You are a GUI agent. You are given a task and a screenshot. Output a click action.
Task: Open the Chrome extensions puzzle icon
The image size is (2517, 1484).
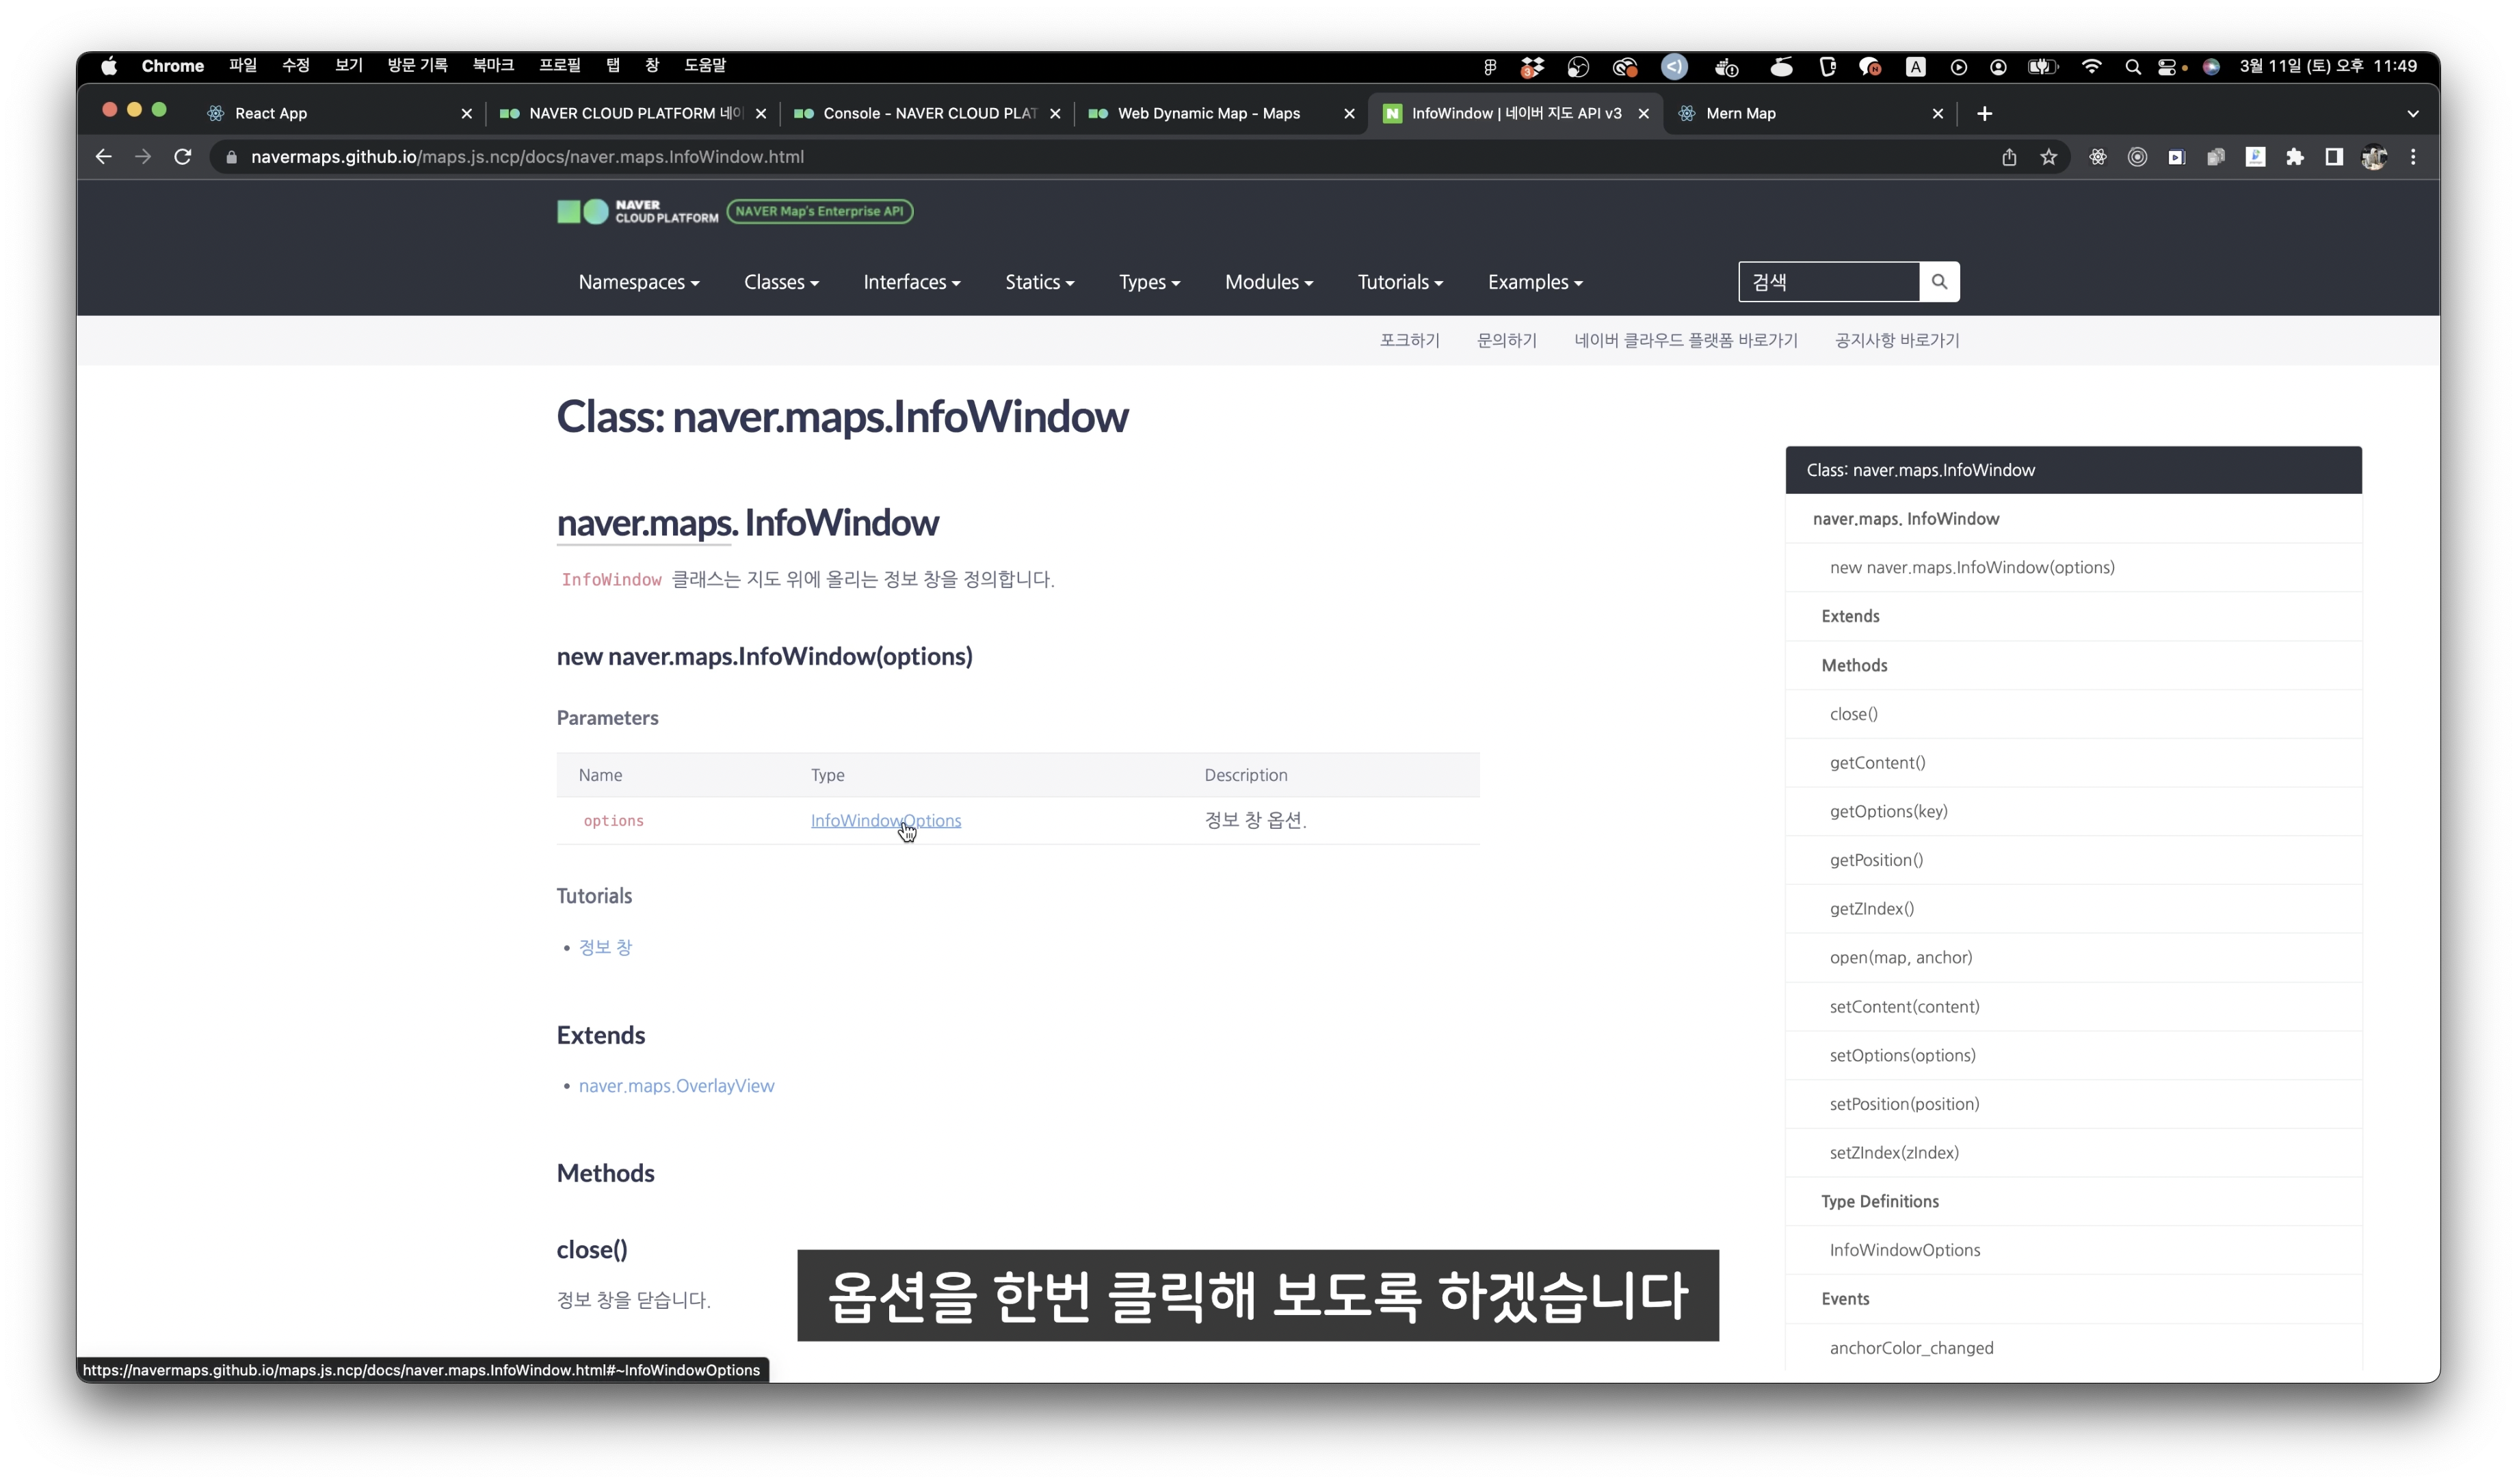coord(2295,157)
